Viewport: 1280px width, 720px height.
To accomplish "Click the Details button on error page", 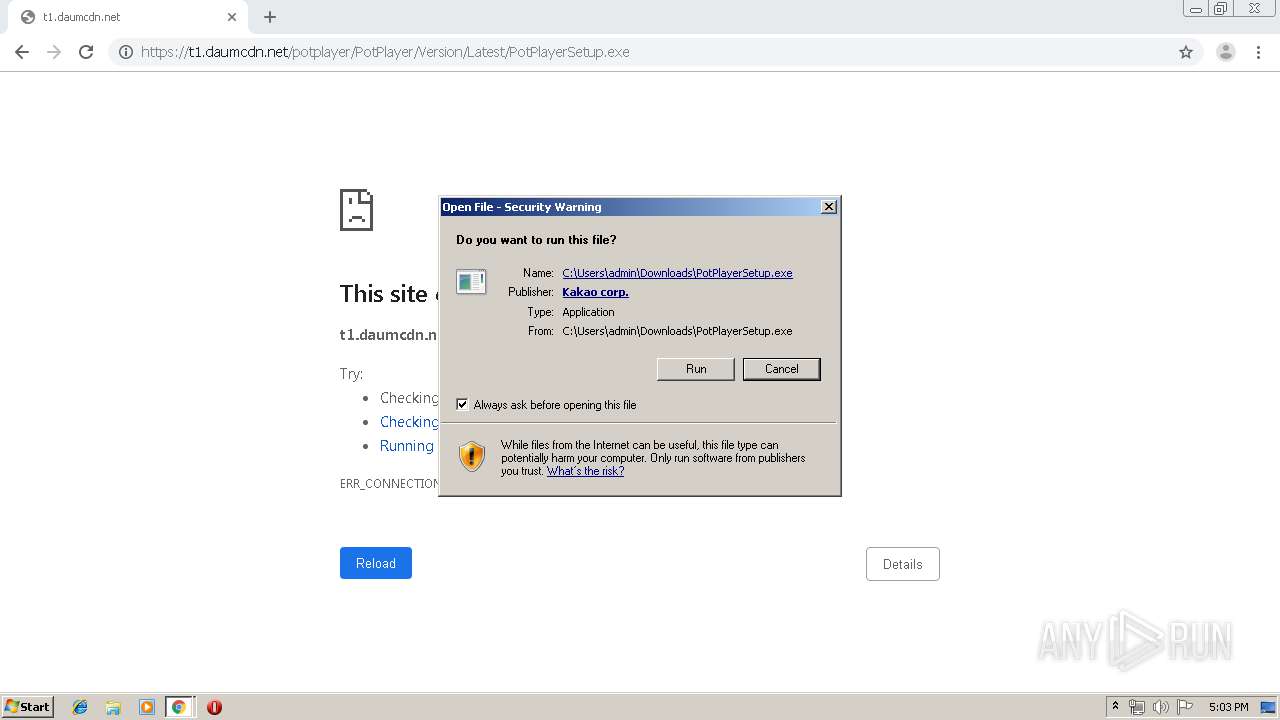I will (902, 564).
